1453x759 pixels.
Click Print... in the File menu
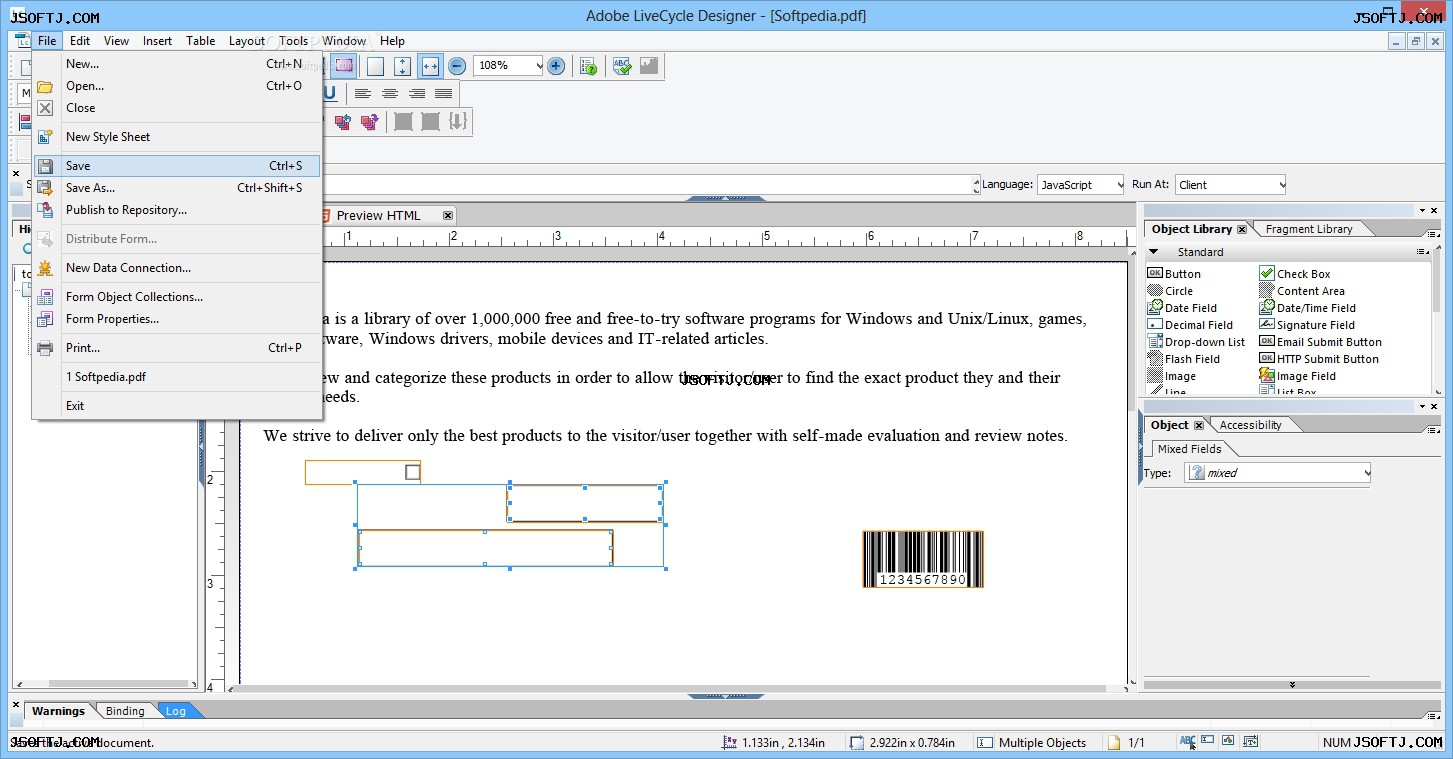coord(177,348)
